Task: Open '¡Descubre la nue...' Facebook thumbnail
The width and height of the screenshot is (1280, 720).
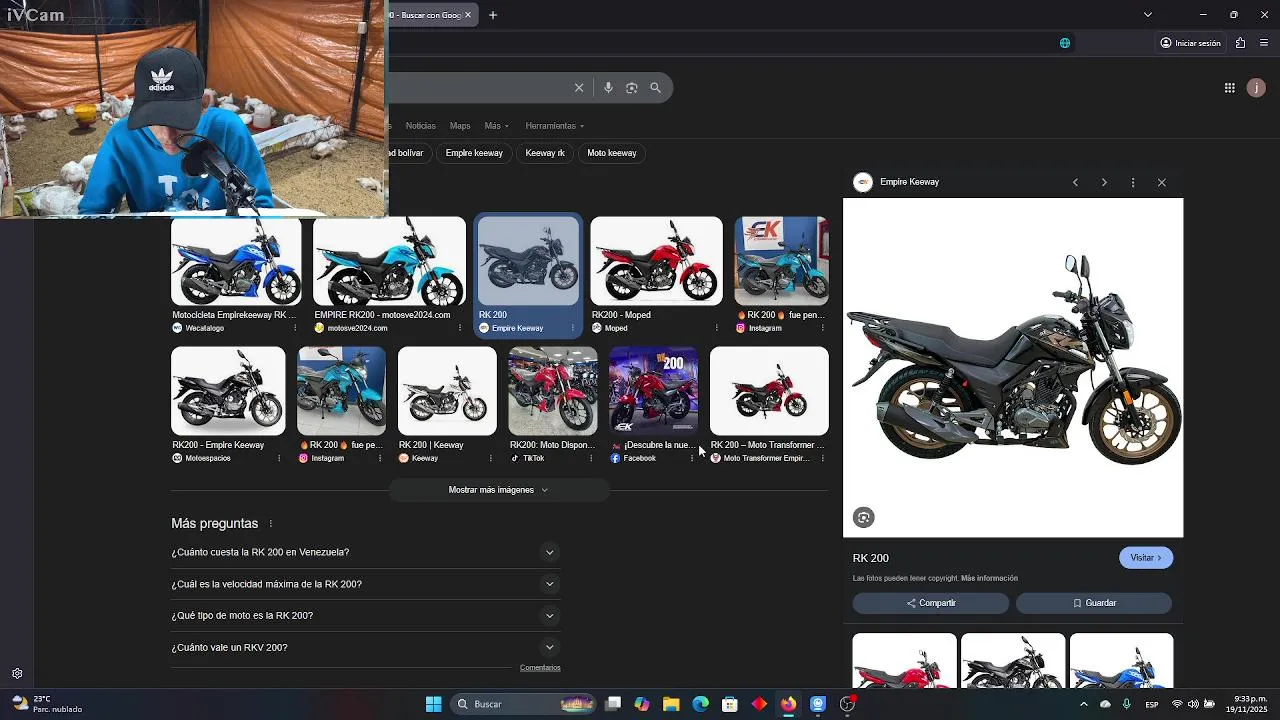Action: pyautogui.click(x=653, y=391)
